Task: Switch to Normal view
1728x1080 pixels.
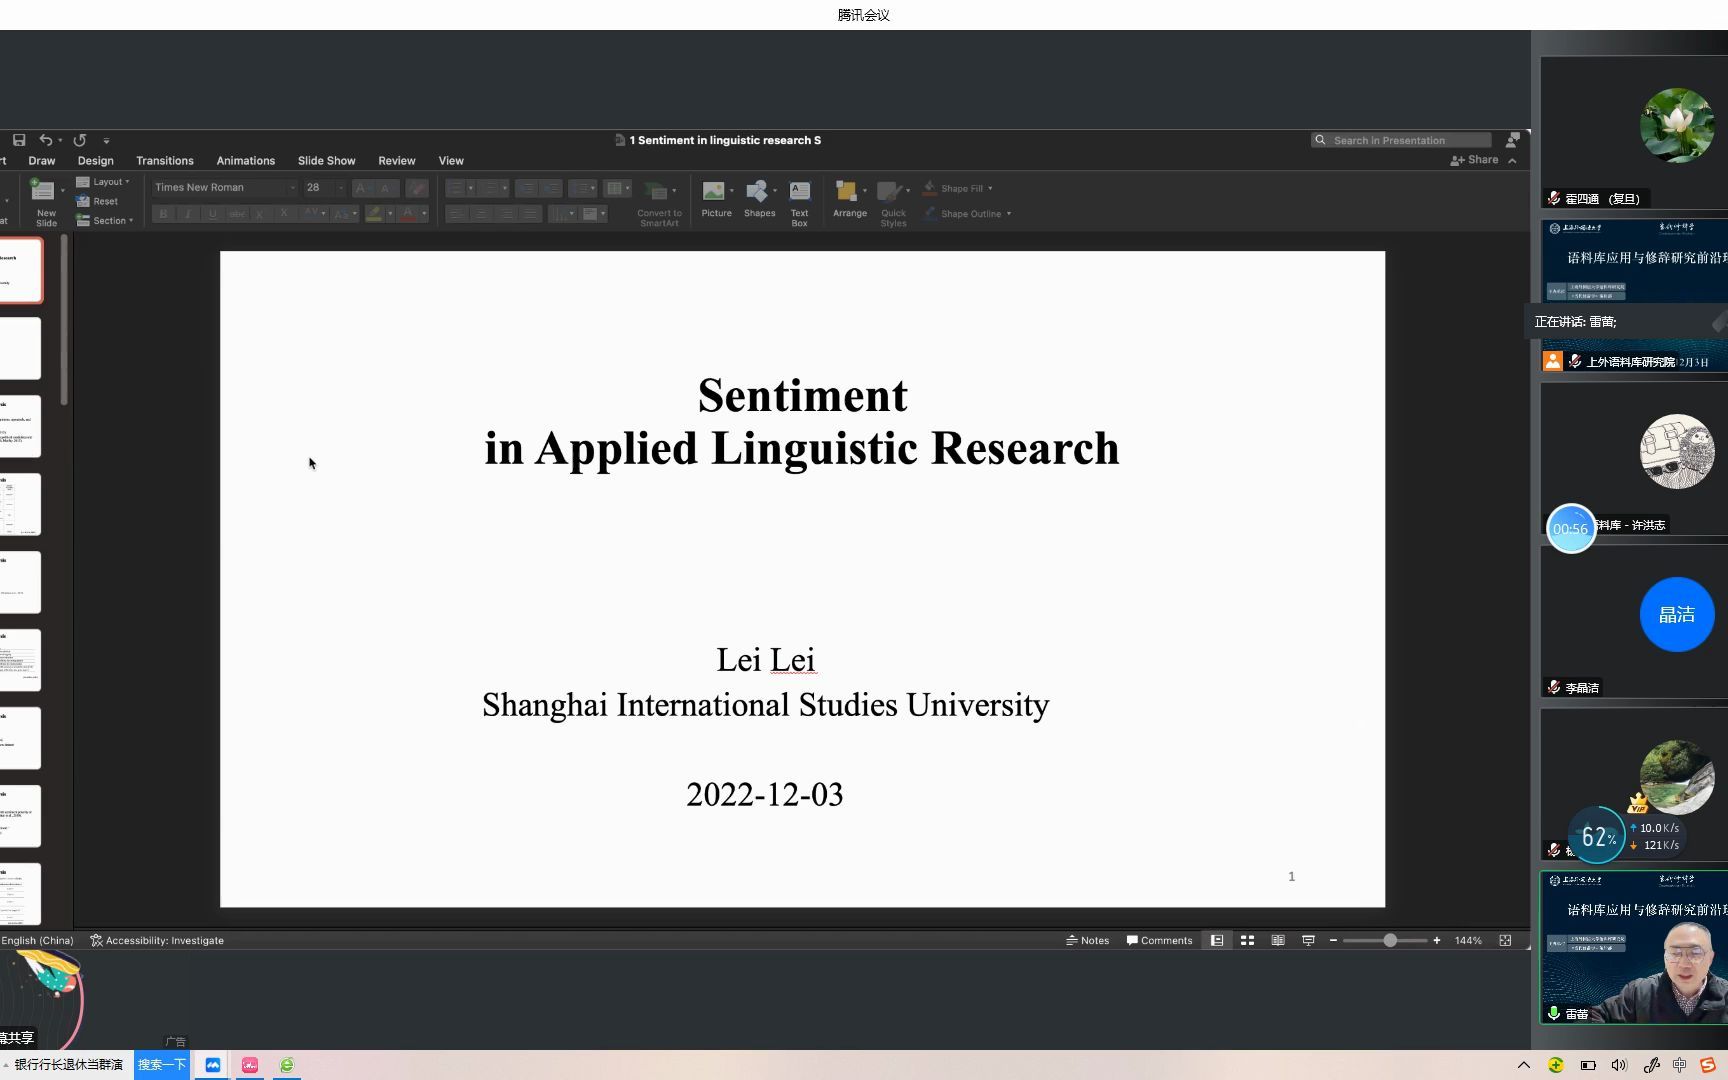Action: pos(1217,940)
